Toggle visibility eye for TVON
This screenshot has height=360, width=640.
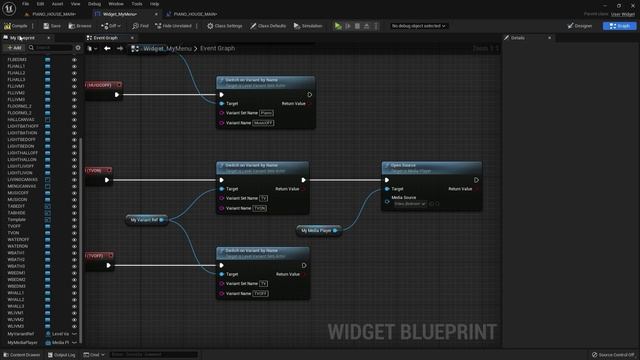[x=74, y=233]
